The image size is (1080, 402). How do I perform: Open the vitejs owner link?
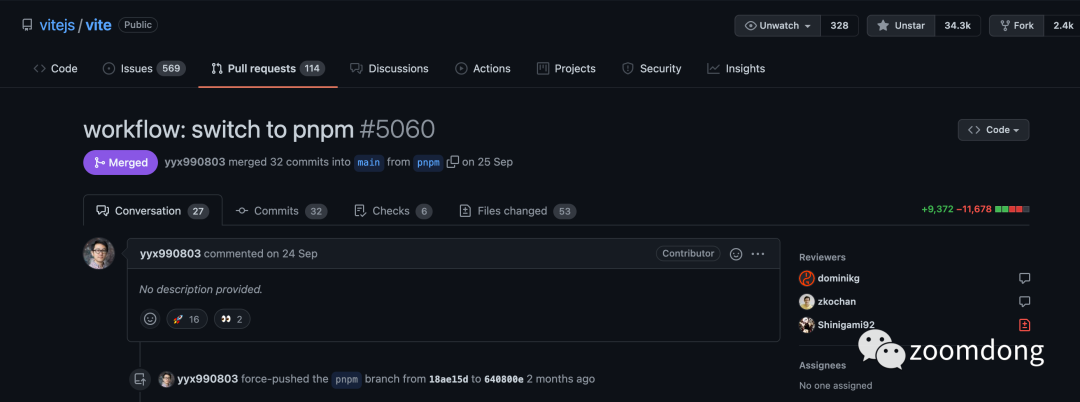pos(57,25)
